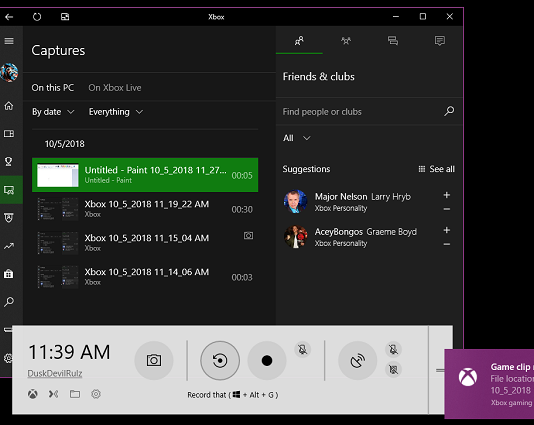Open AceyBongos profile avatar
Screen dimensions: 534x425
(x=295, y=237)
